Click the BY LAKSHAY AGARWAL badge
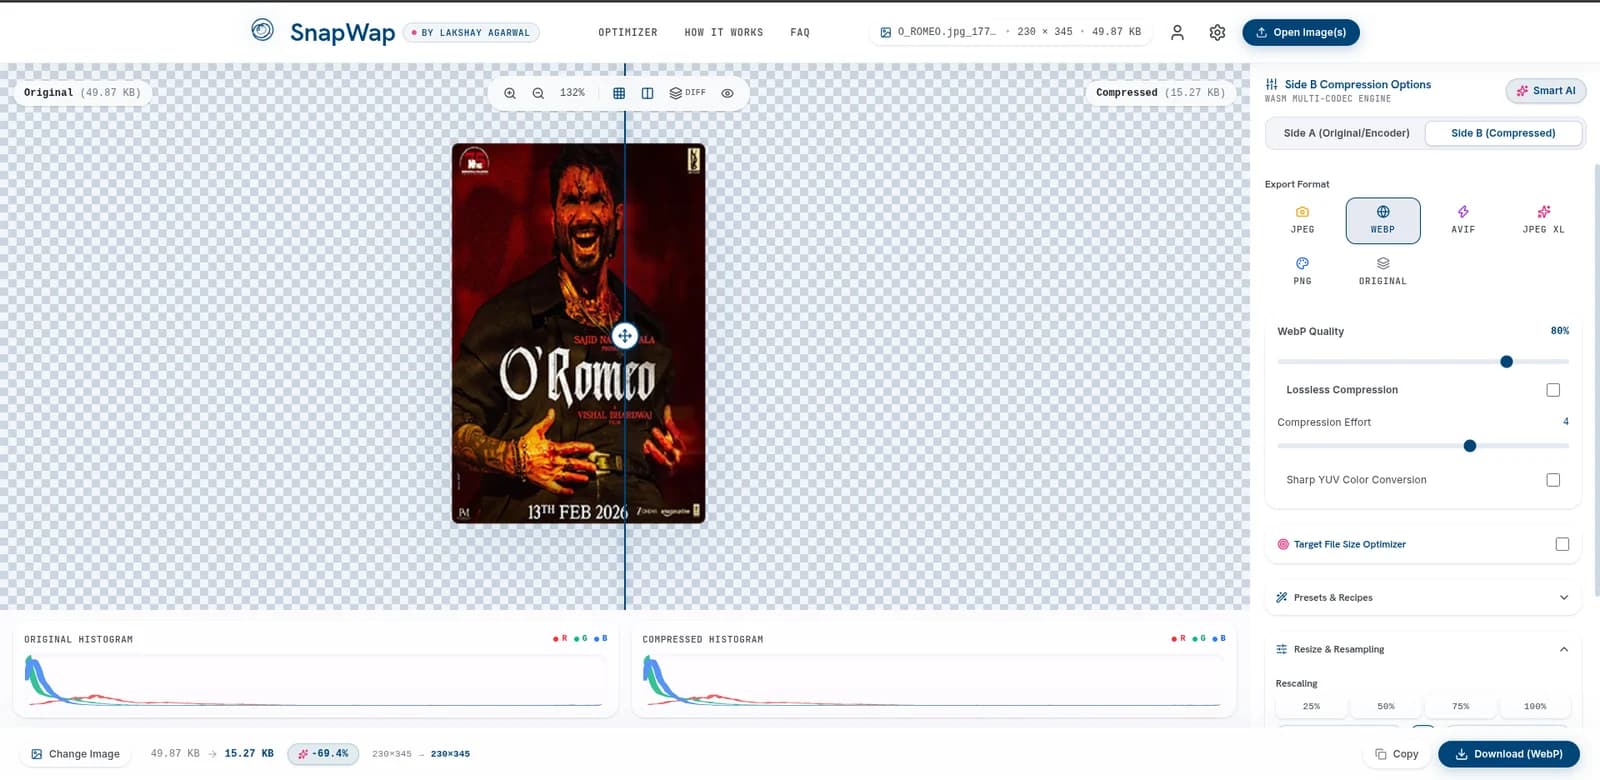Screen dimensions: 1600x780 [x=471, y=33]
